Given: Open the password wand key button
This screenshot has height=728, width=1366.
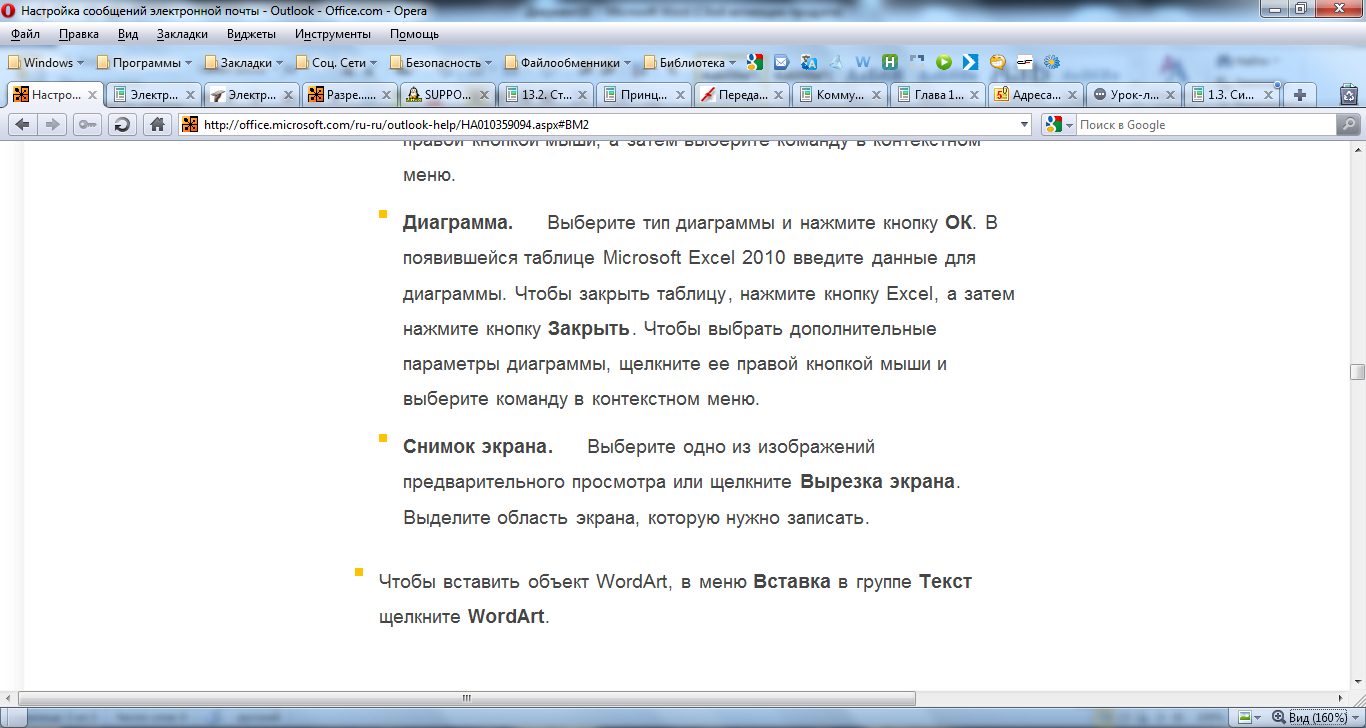Looking at the screenshot, I should pos(87,125).
